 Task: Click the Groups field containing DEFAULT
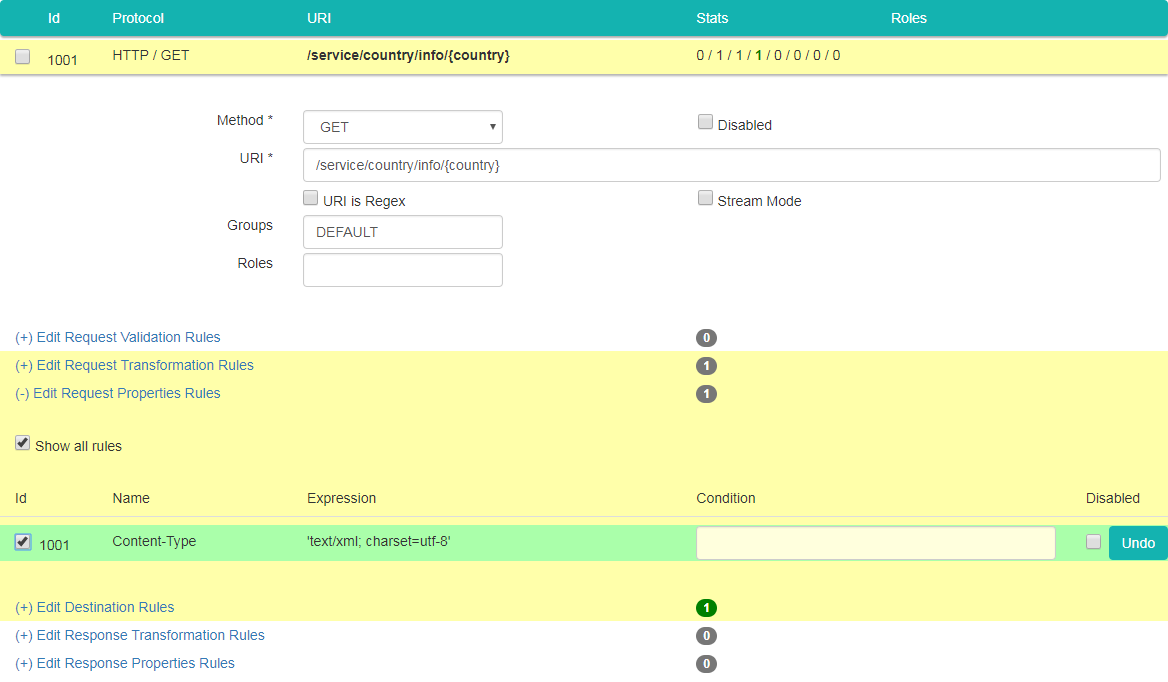pos(402,232)
